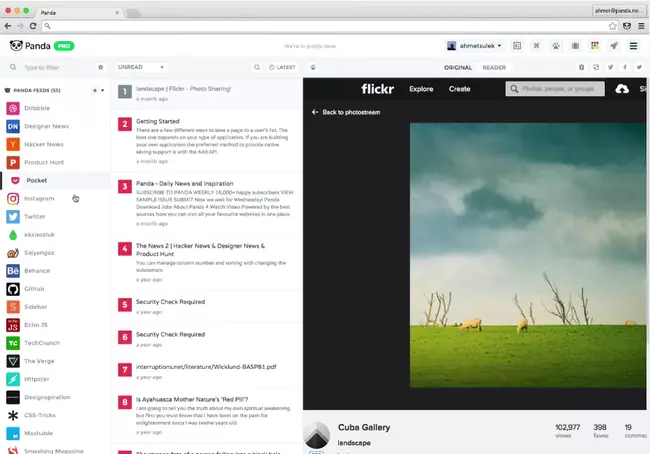Image resolution: width=650 pixels, height=454 pixels.
Task: Open the Behance feed
Action: [x=37, y=271]
